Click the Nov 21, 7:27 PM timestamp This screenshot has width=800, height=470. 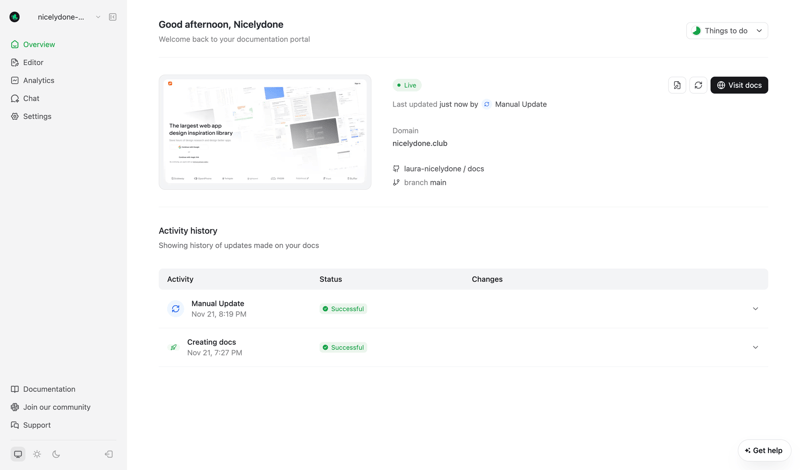pos(214,353)
